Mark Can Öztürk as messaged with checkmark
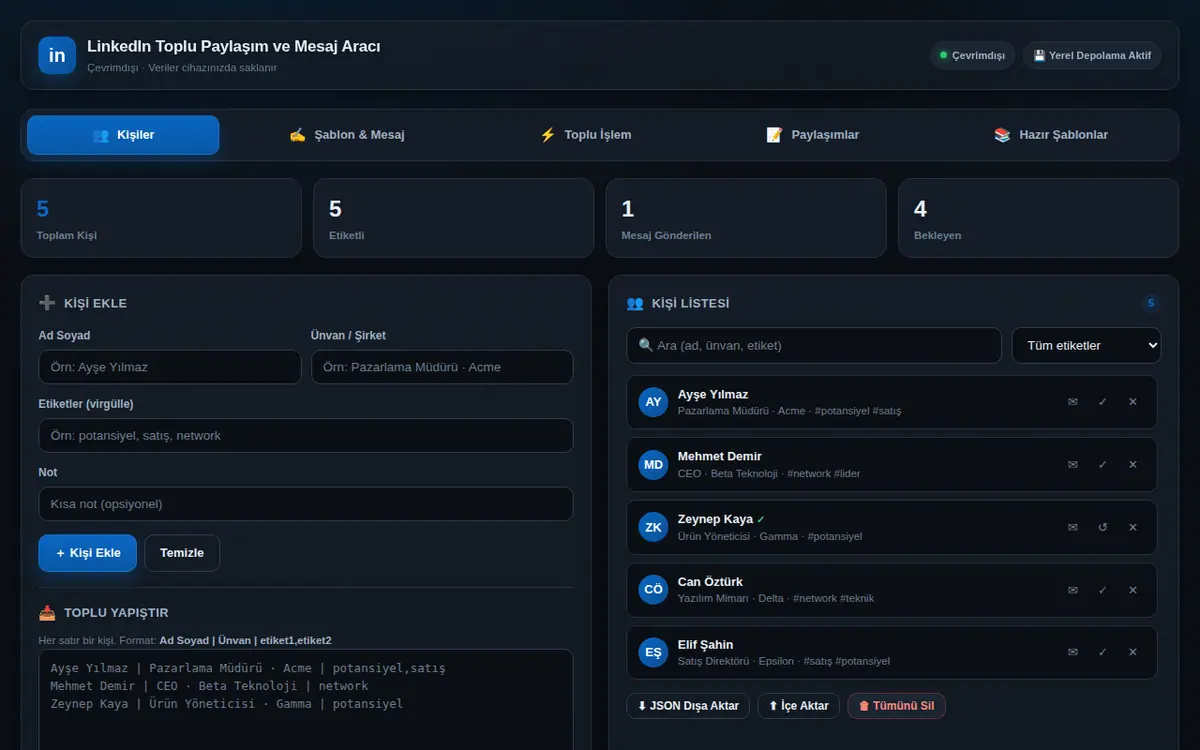 coord(1103,590)
